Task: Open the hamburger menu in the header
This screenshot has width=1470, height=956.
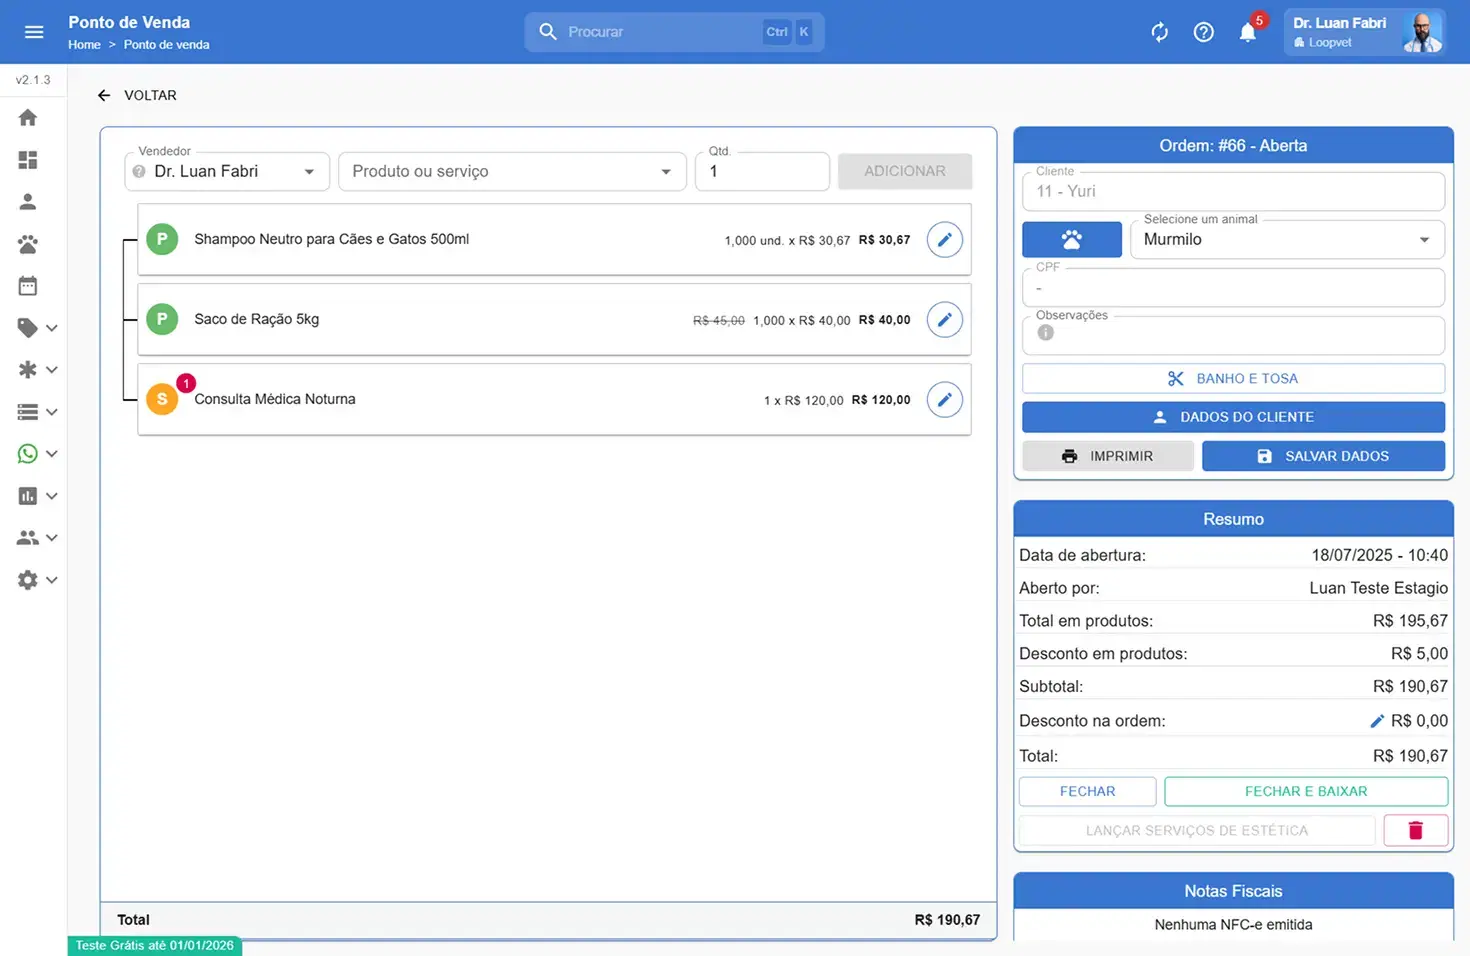Action: [34, 32]
